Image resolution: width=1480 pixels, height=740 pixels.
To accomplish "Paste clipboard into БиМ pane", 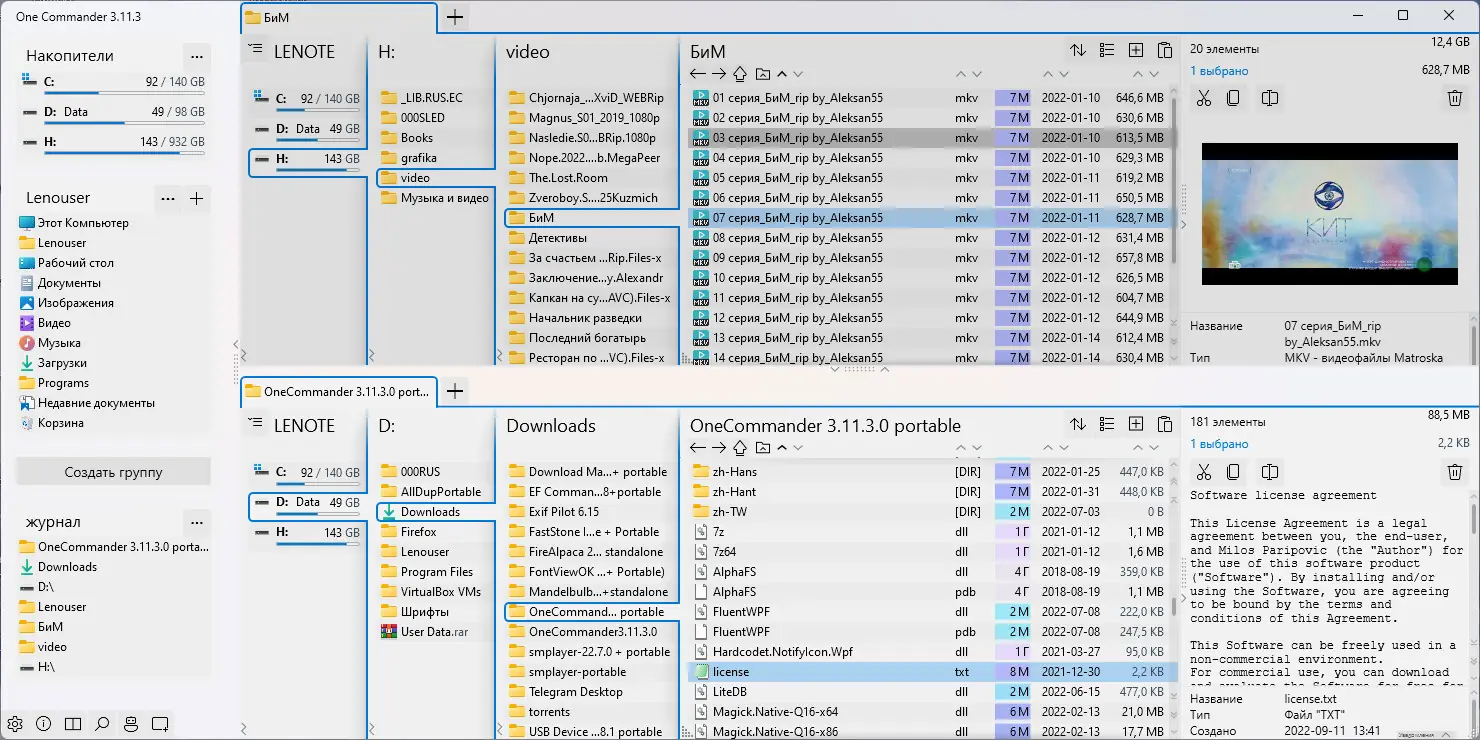I will click(1165, 50).
